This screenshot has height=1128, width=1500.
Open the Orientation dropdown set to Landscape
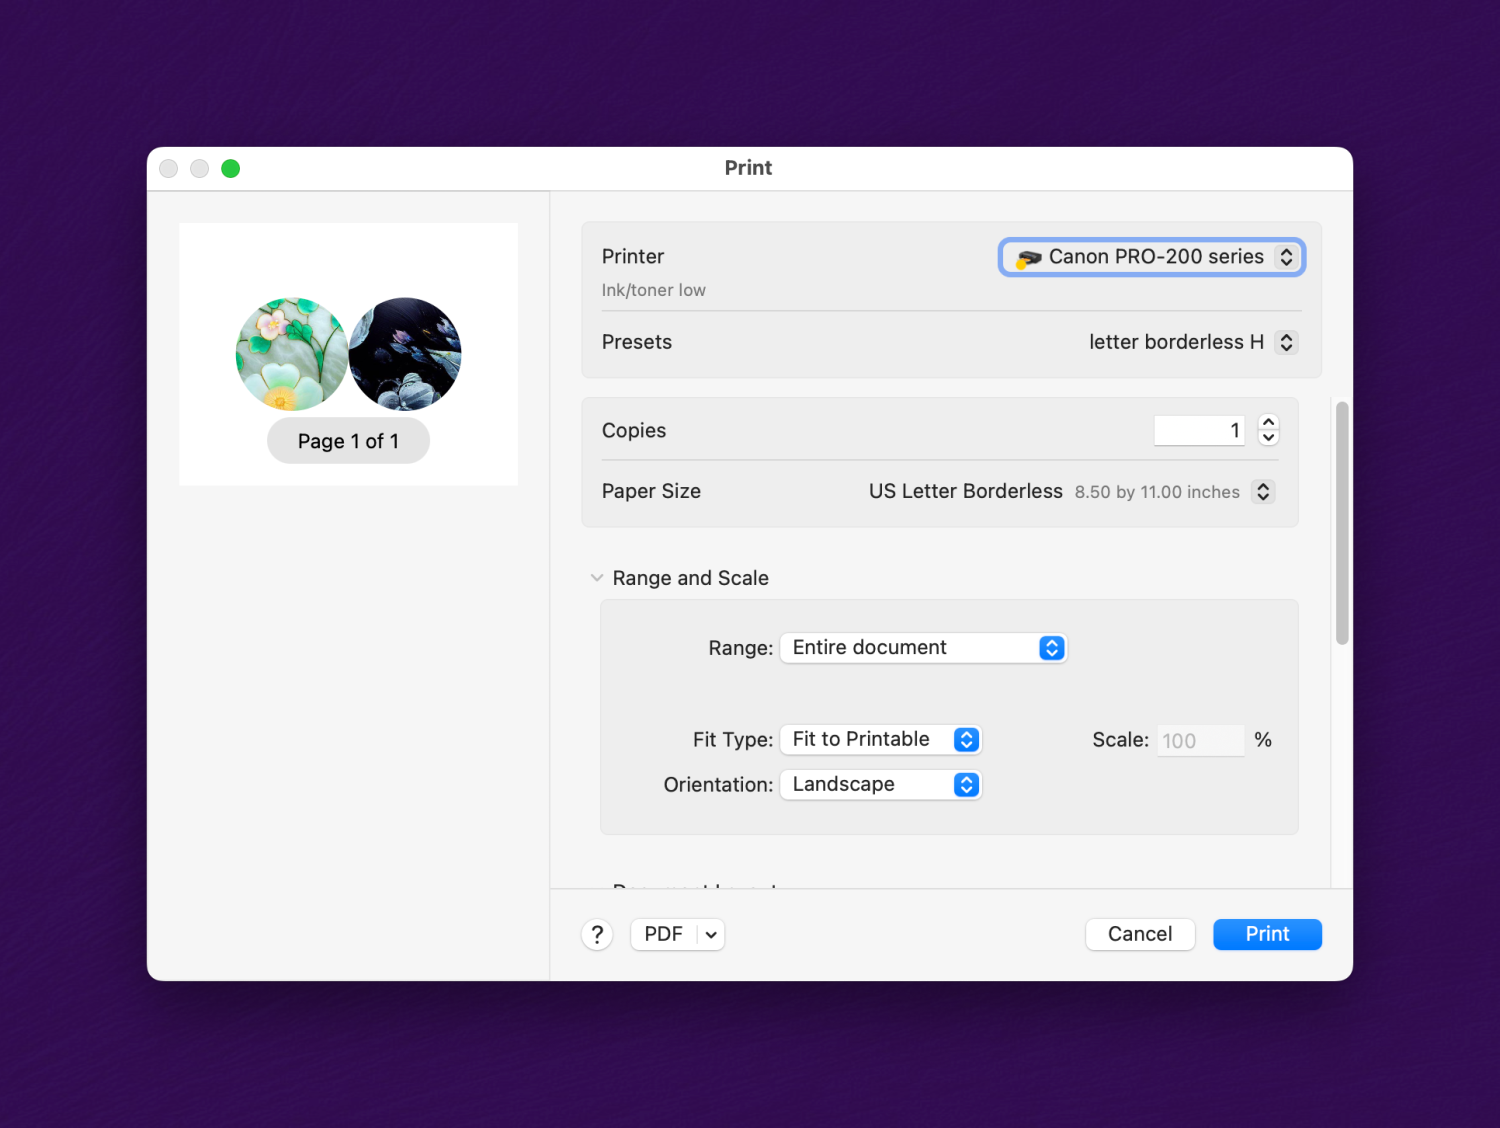881,785
